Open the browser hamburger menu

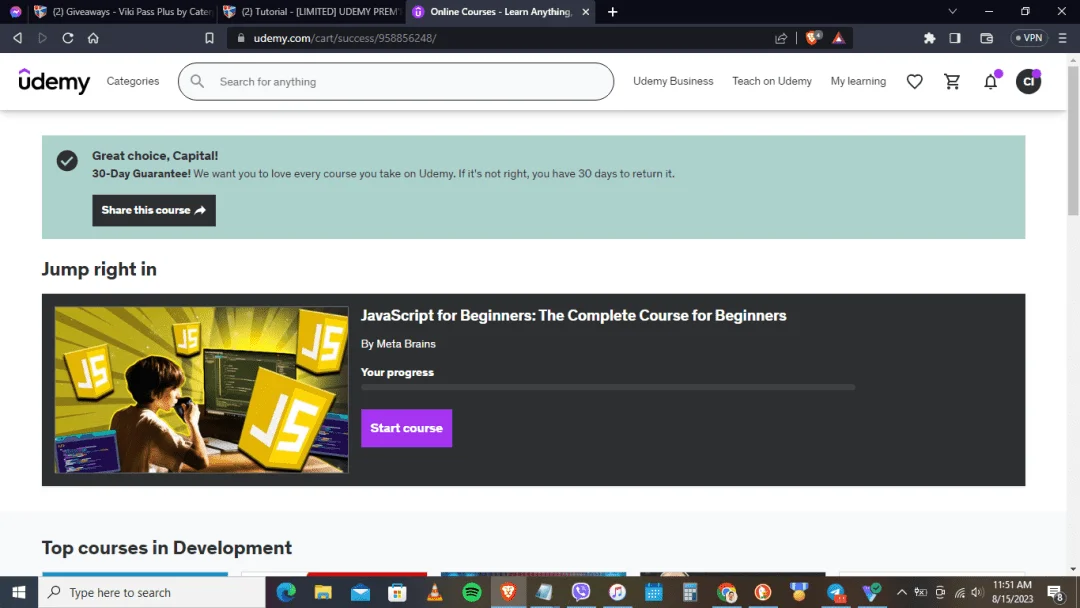[x=1062, y=38]
